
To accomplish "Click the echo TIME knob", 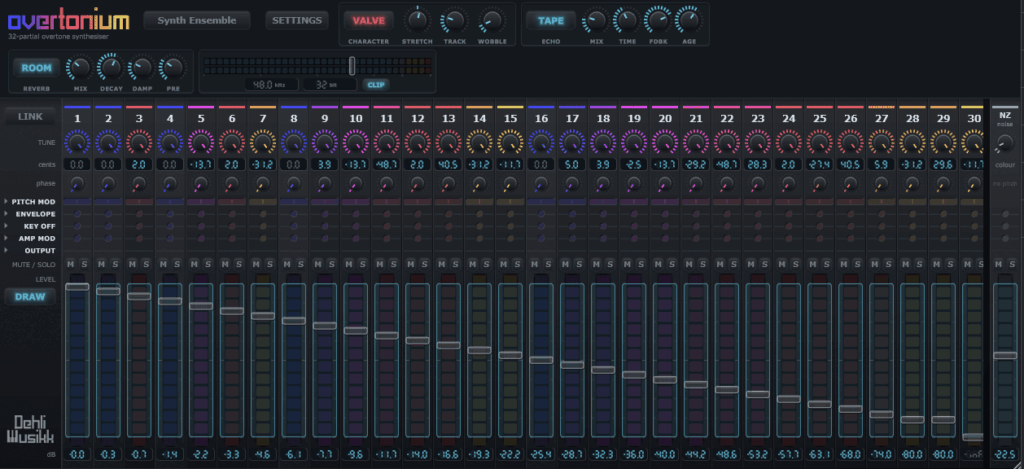I will point(626,20).
